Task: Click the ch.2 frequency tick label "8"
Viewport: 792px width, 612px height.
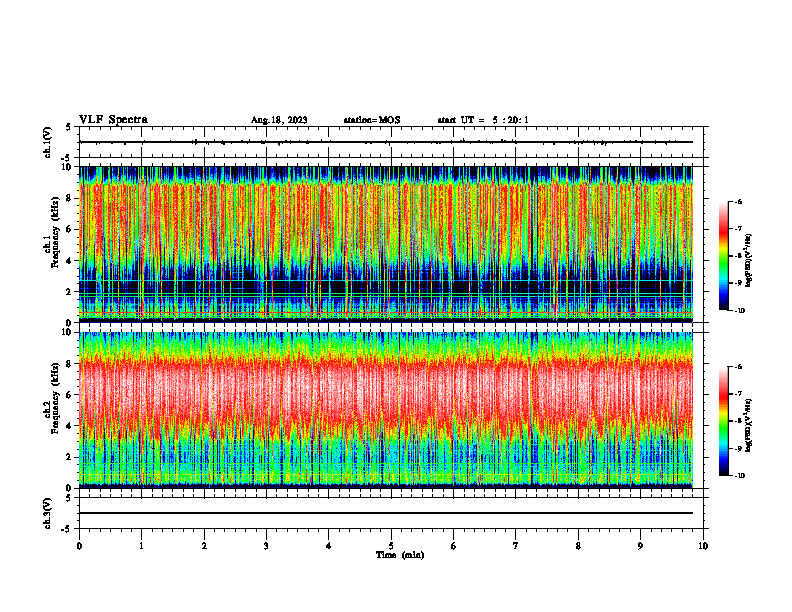Action: [x=69, y=364]
